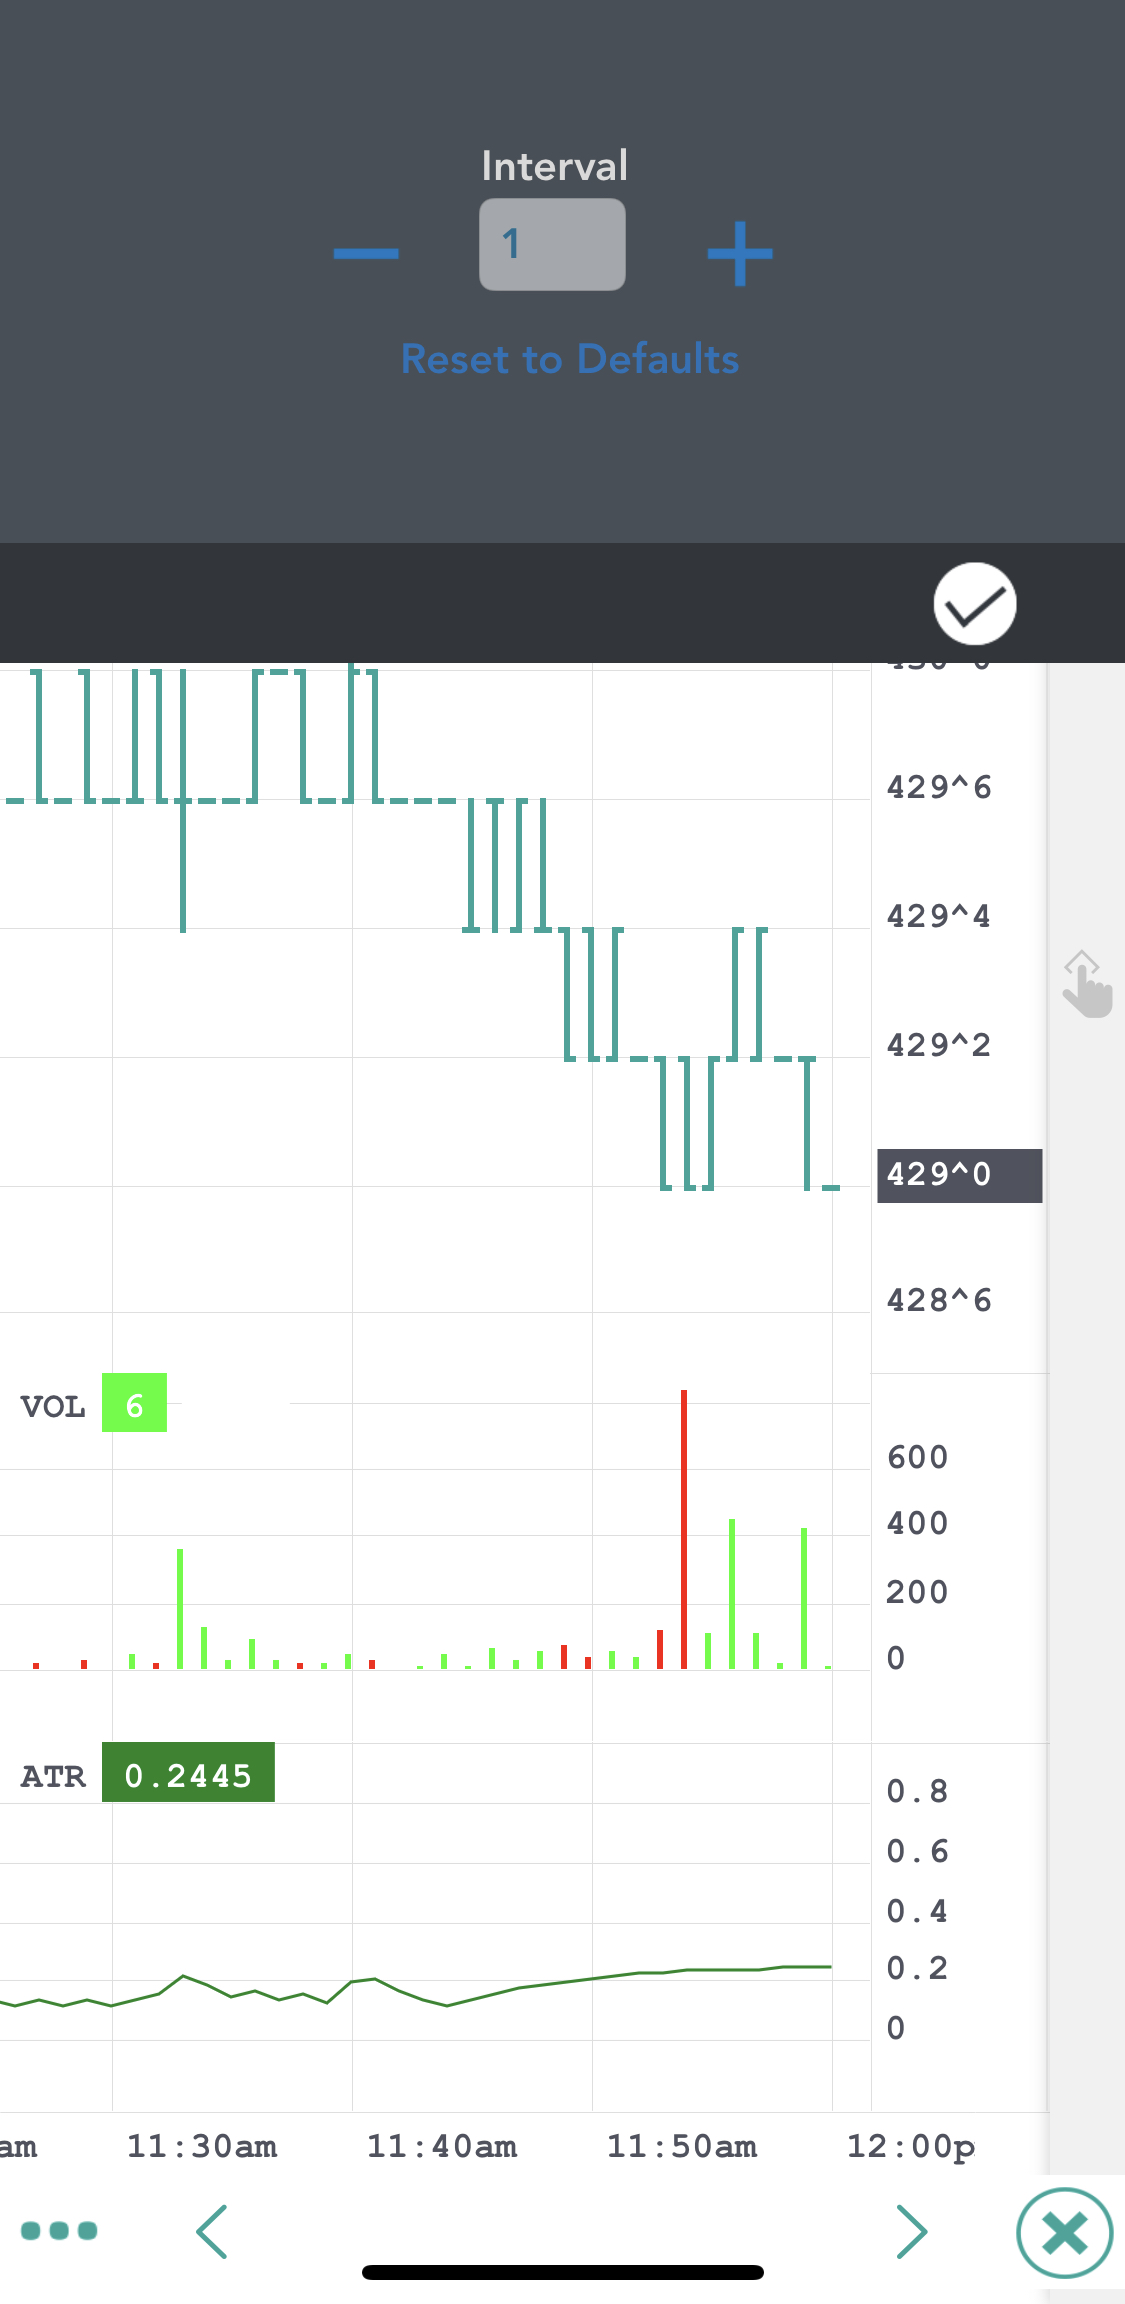Close chart with the circled X icon

[1064, 2233]
